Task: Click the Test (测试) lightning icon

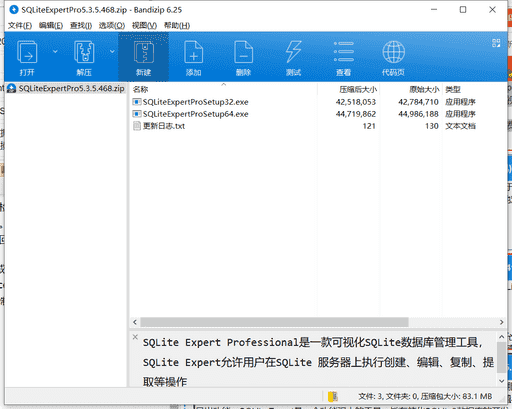Action: (x=294, y=52)
